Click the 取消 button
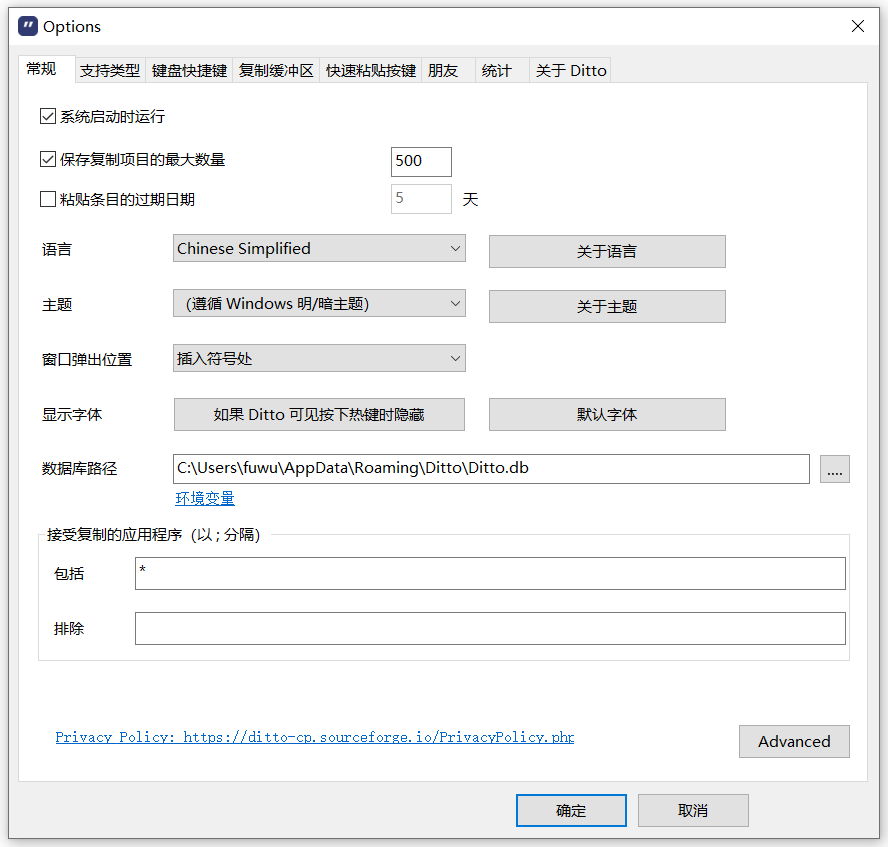 coord(693,810)
